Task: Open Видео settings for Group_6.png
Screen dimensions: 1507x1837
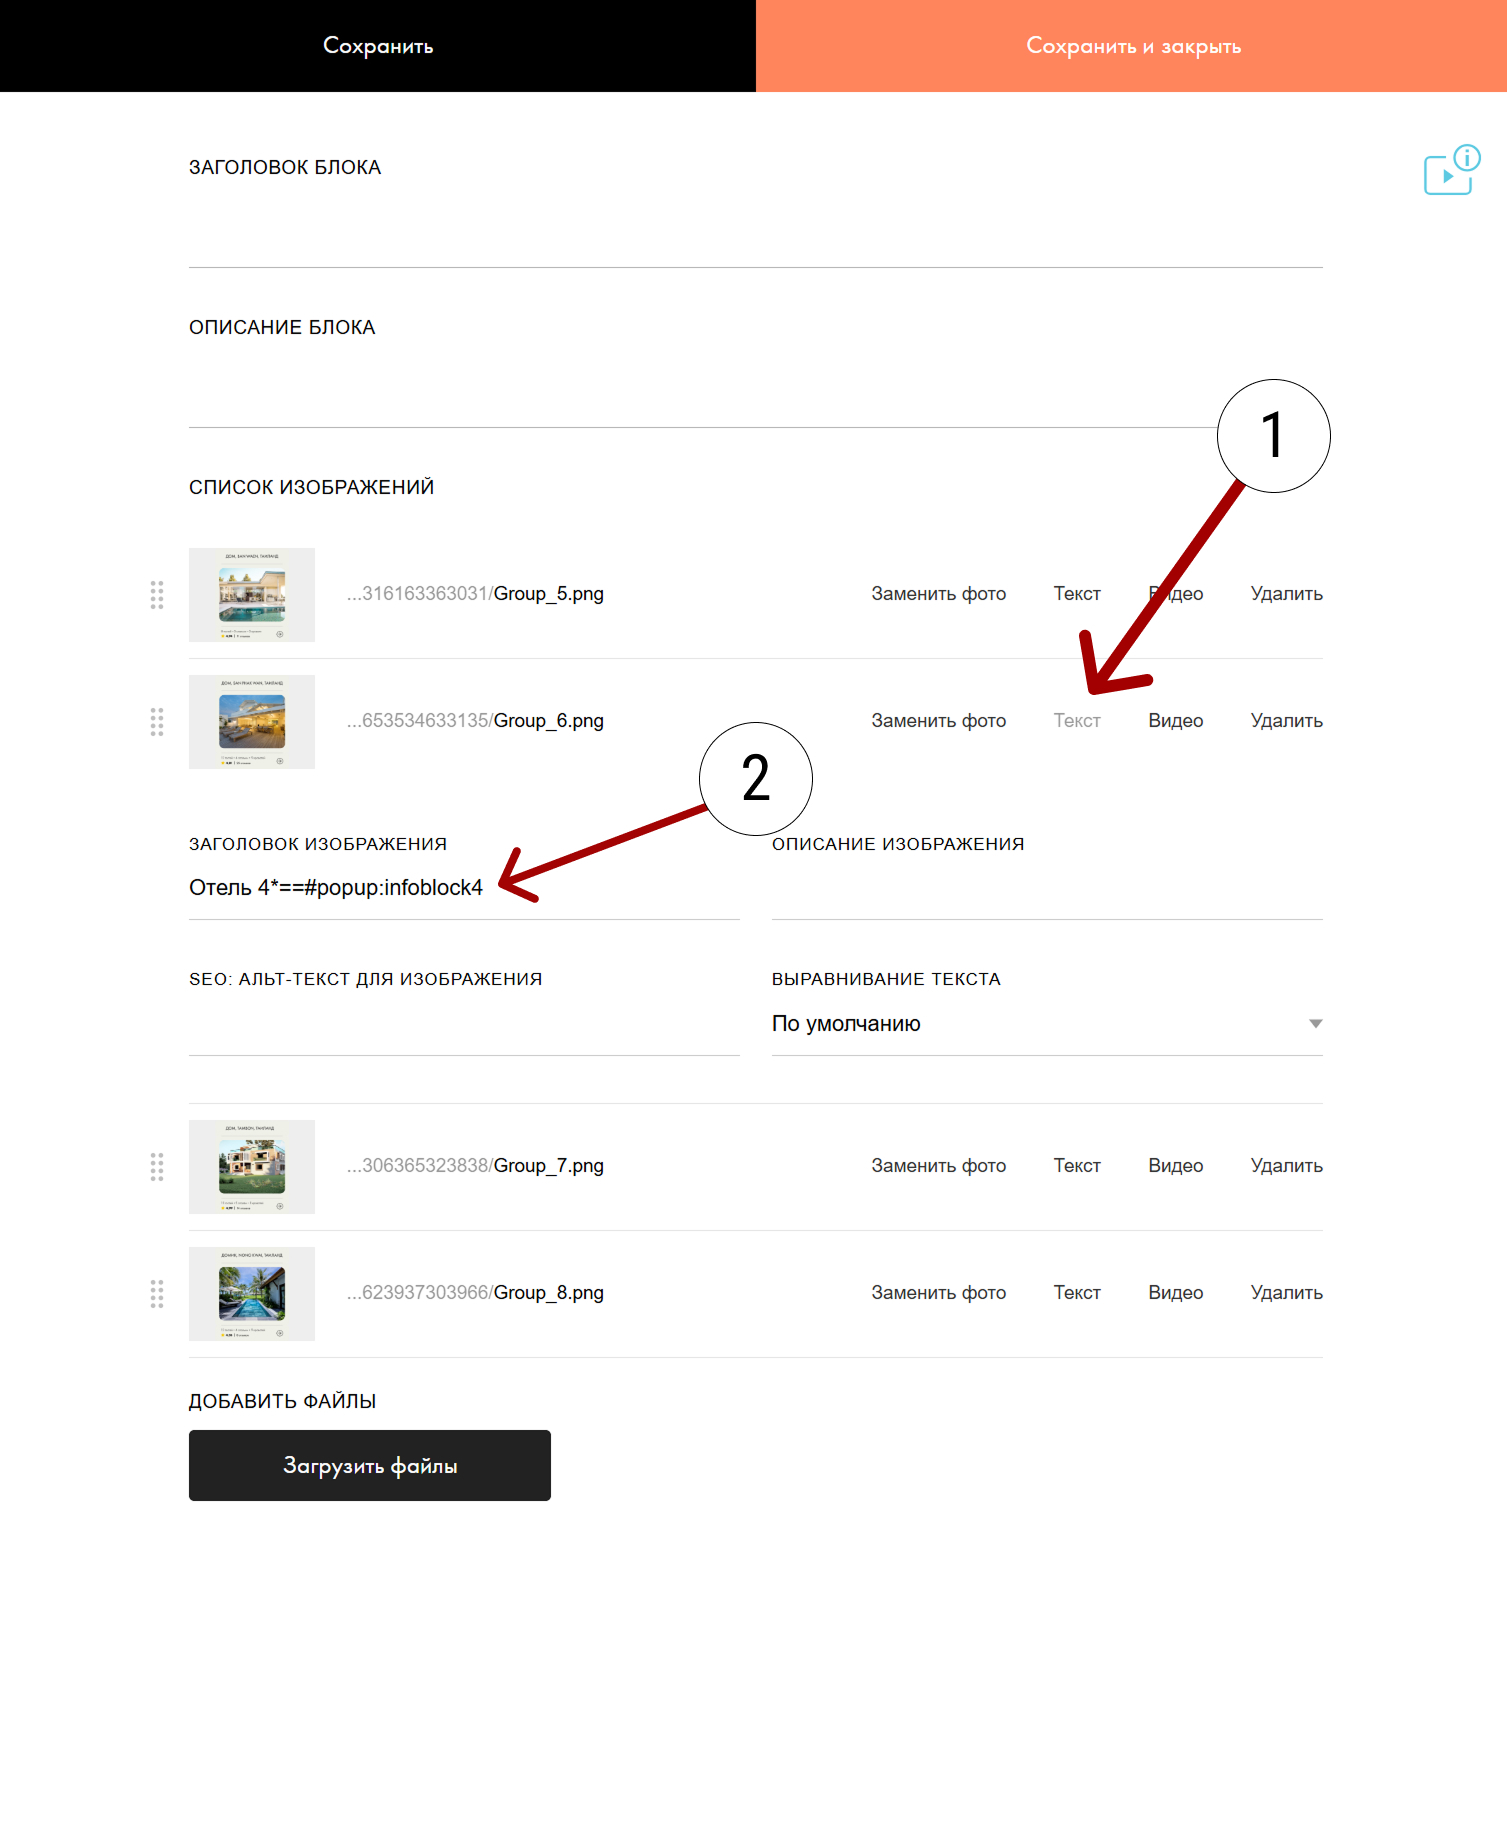Action: tap(1175, 721)
